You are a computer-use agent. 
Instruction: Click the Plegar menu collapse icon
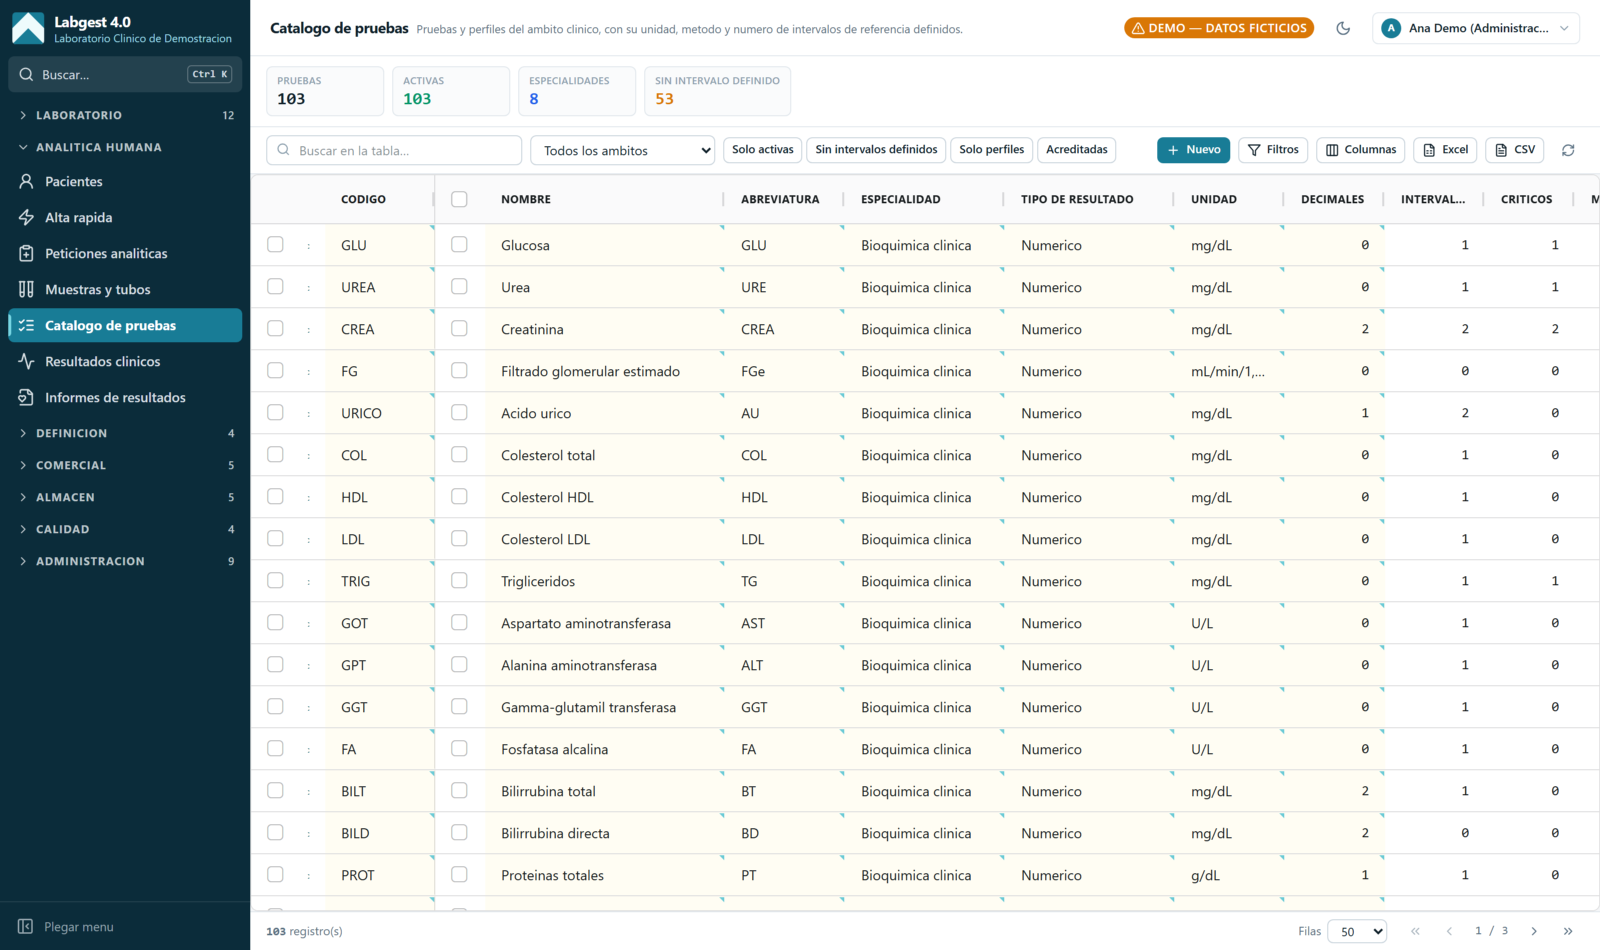(26, 927)
